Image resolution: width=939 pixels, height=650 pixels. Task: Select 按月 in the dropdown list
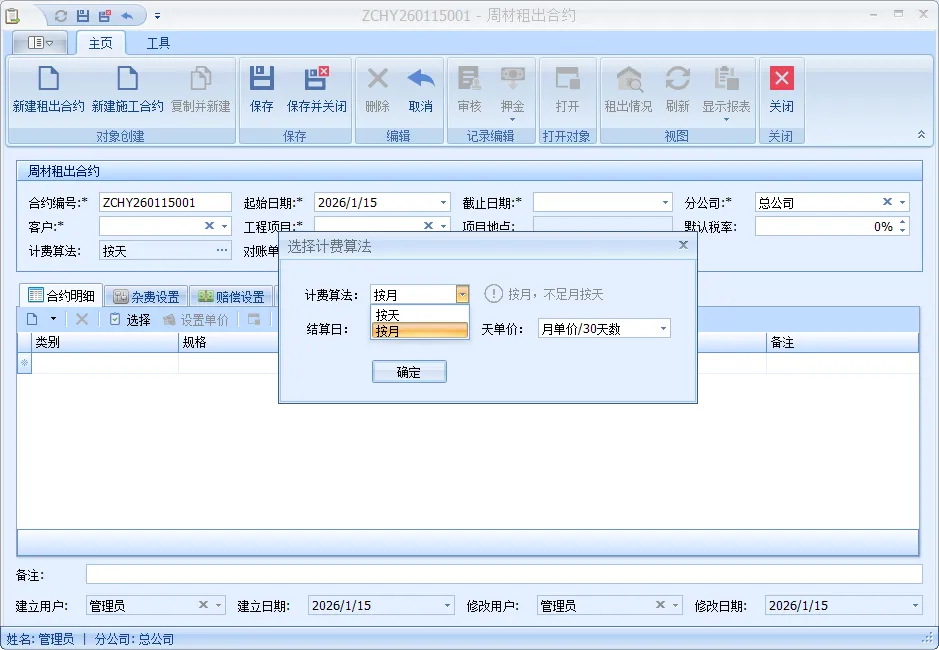[x=420, y=331]
